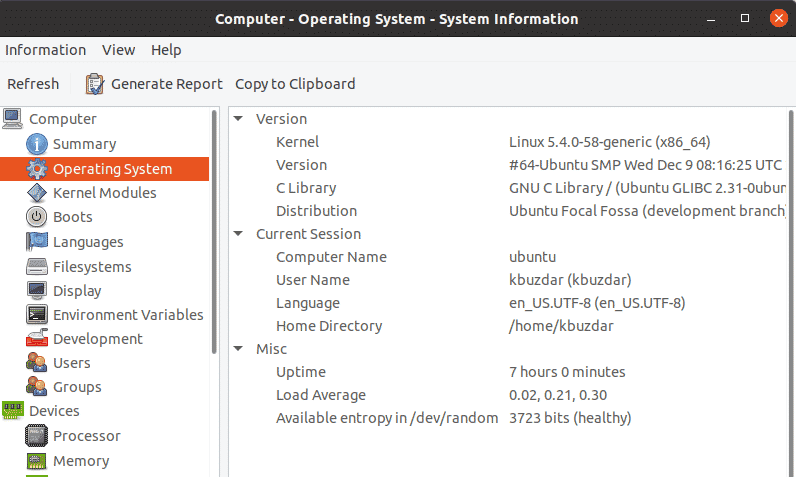
Task: Open the Summary page
Action: 84,144
